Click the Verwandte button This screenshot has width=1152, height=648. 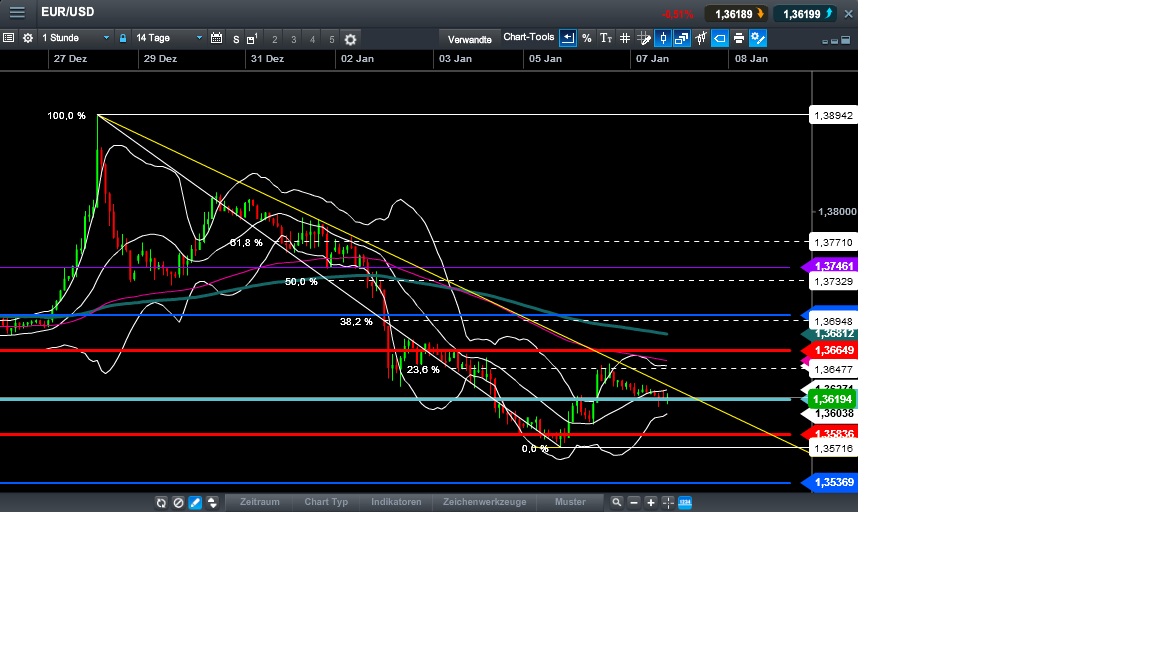coord(468,38)
